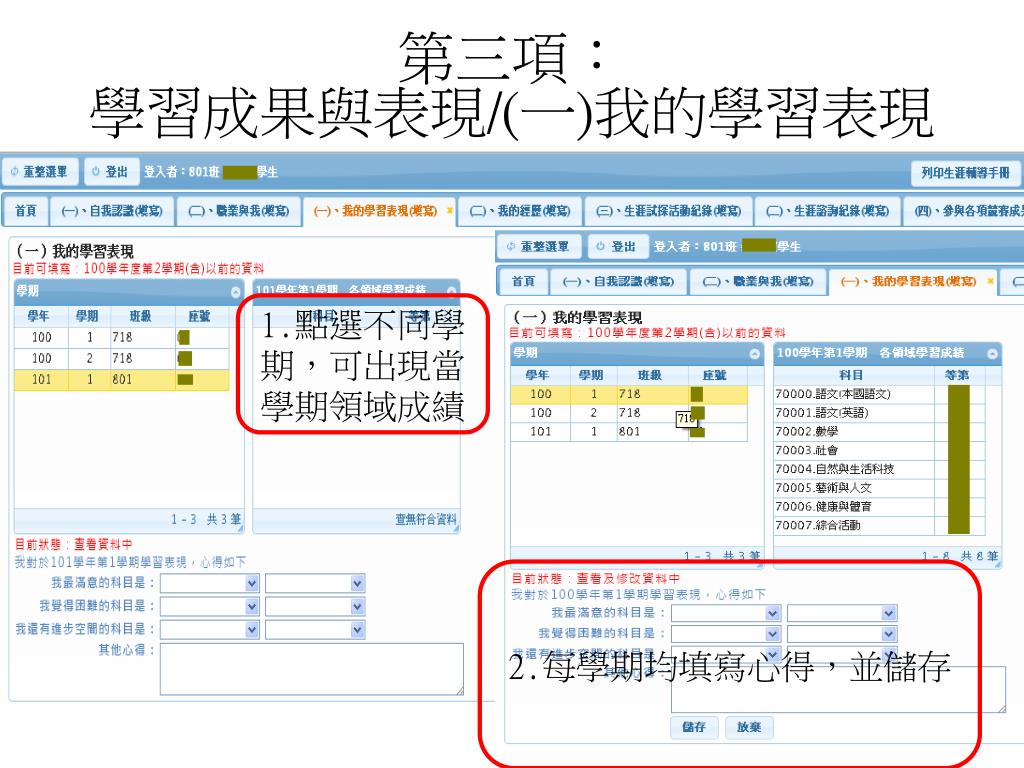This screenshot has height=768, width=1024.
Task: Open (二)、我的經歷(填寫) tab
Action: click(520, 211)
